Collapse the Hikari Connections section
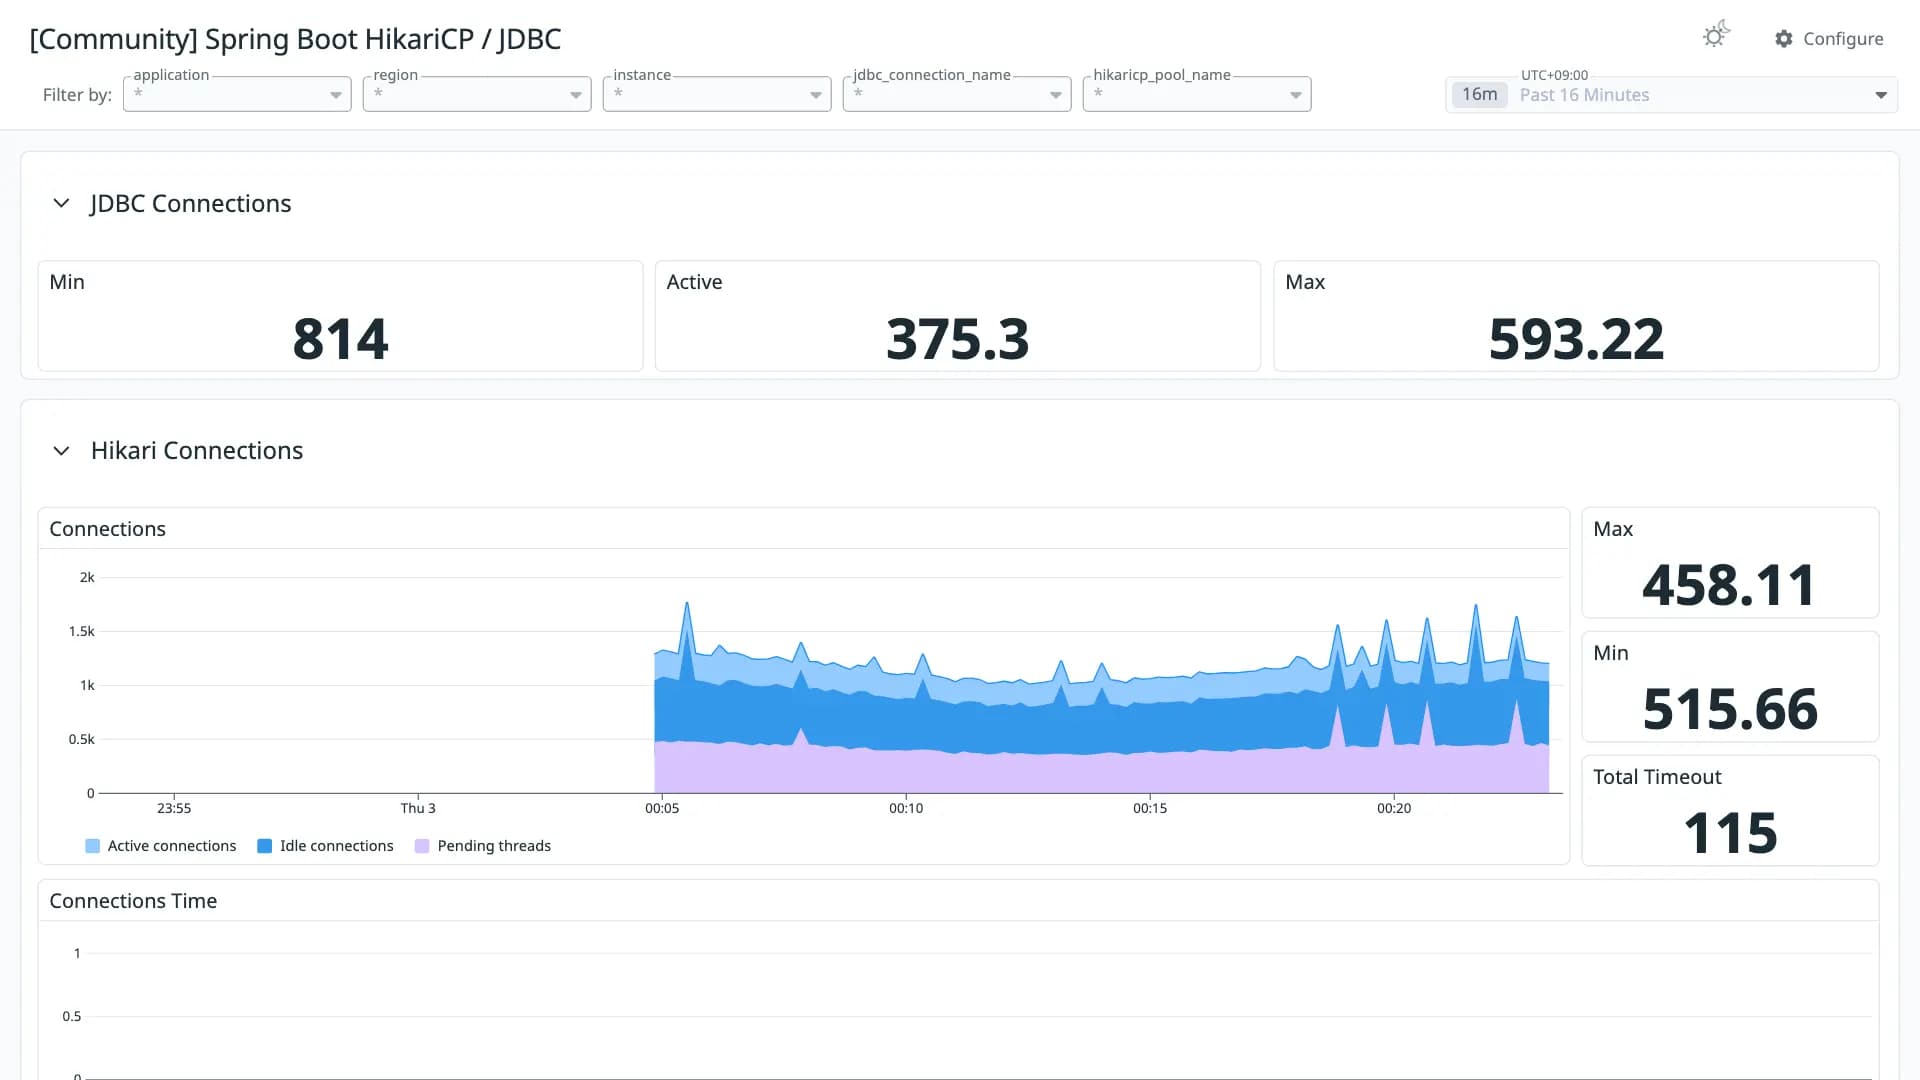This screenshot has width=1920, height=1080. point(61,451)
